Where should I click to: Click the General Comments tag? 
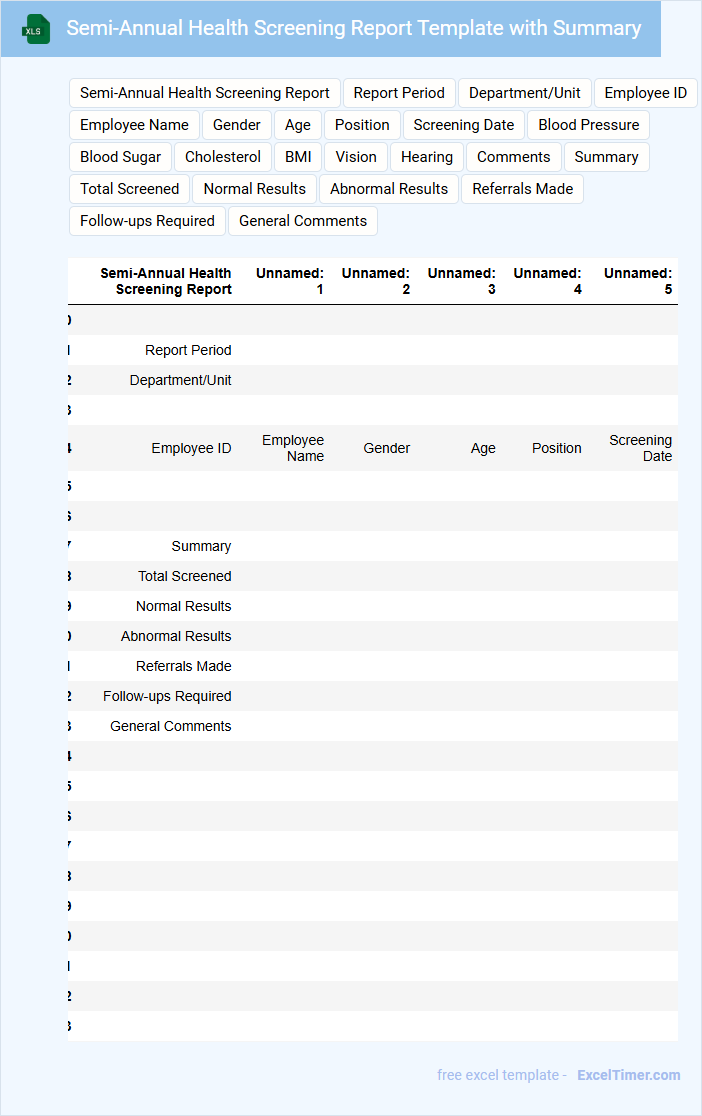tap(303, 221)
